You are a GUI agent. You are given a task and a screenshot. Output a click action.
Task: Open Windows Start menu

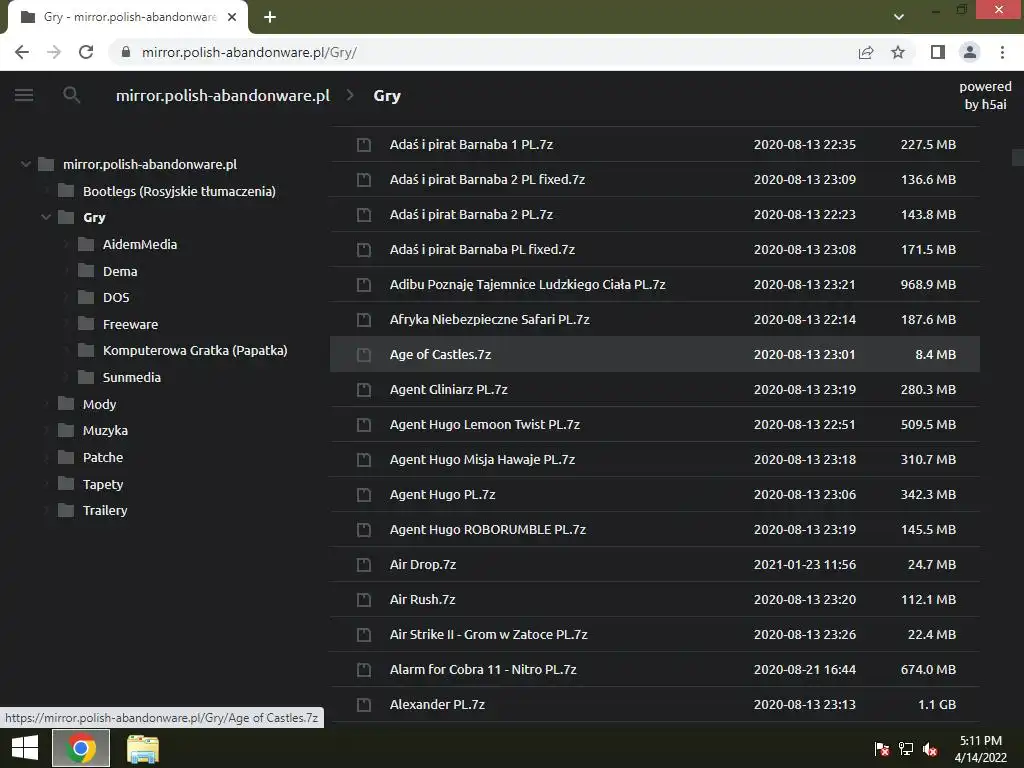tap(25, 748)
